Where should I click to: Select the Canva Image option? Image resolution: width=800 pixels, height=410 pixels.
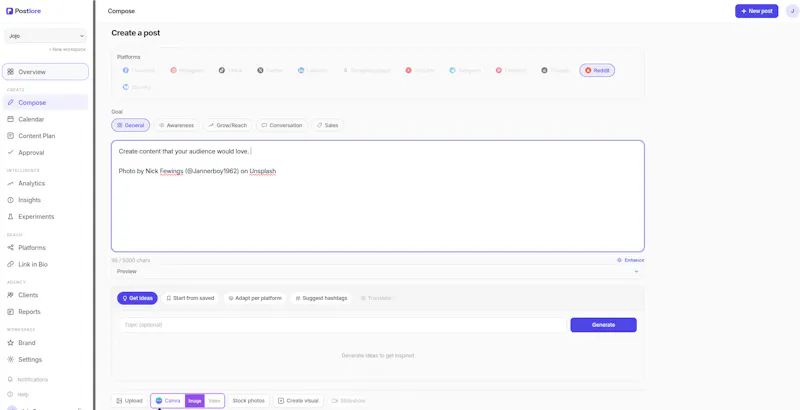pos(195,401)
